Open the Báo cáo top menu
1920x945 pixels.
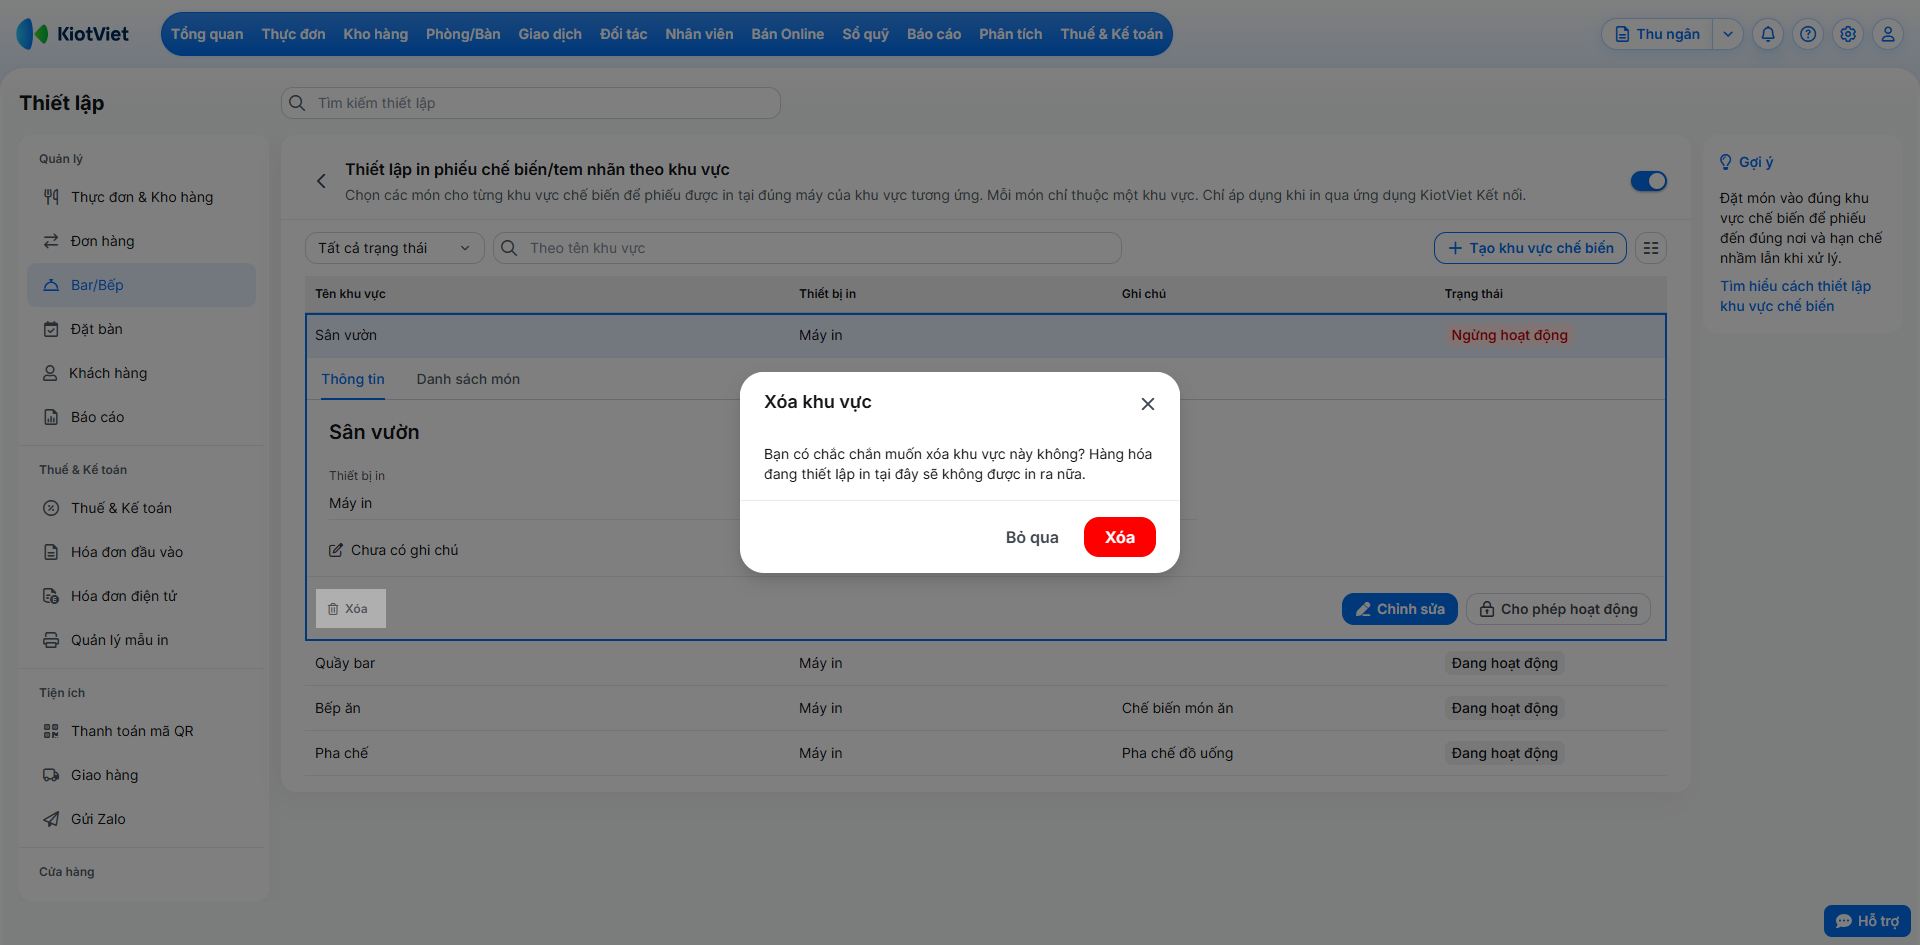click(934, 34)
